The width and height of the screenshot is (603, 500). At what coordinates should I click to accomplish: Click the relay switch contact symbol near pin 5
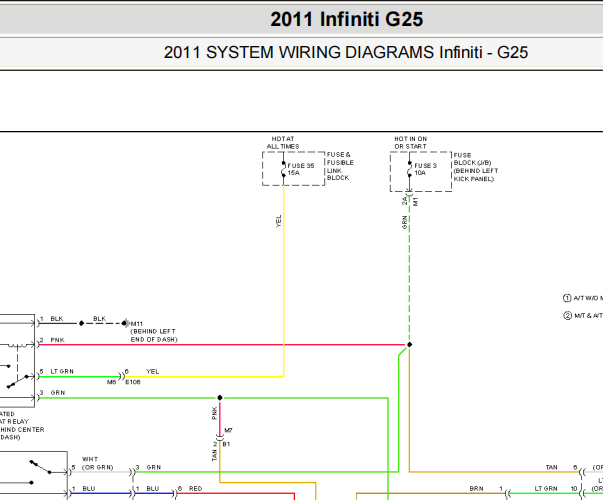pos(17,381)
